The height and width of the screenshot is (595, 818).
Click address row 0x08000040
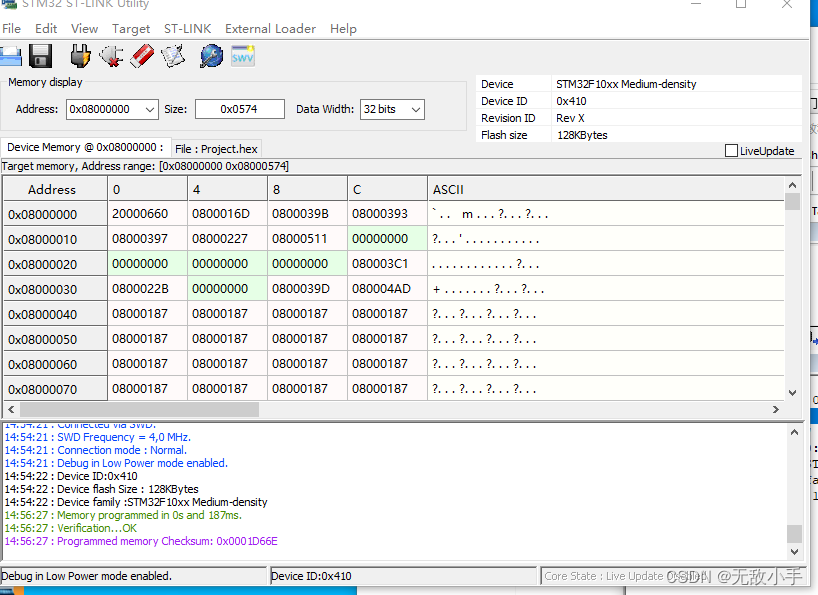coord(55,314)
